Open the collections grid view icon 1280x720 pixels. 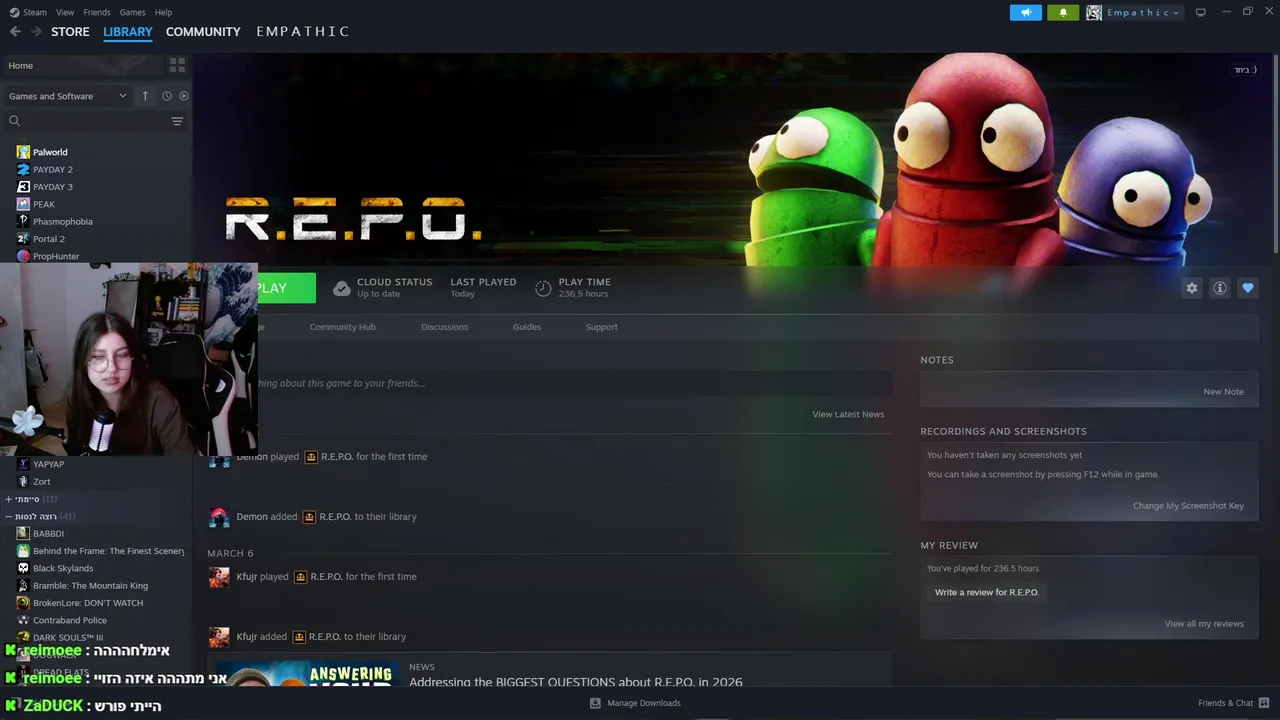point(177,65)
